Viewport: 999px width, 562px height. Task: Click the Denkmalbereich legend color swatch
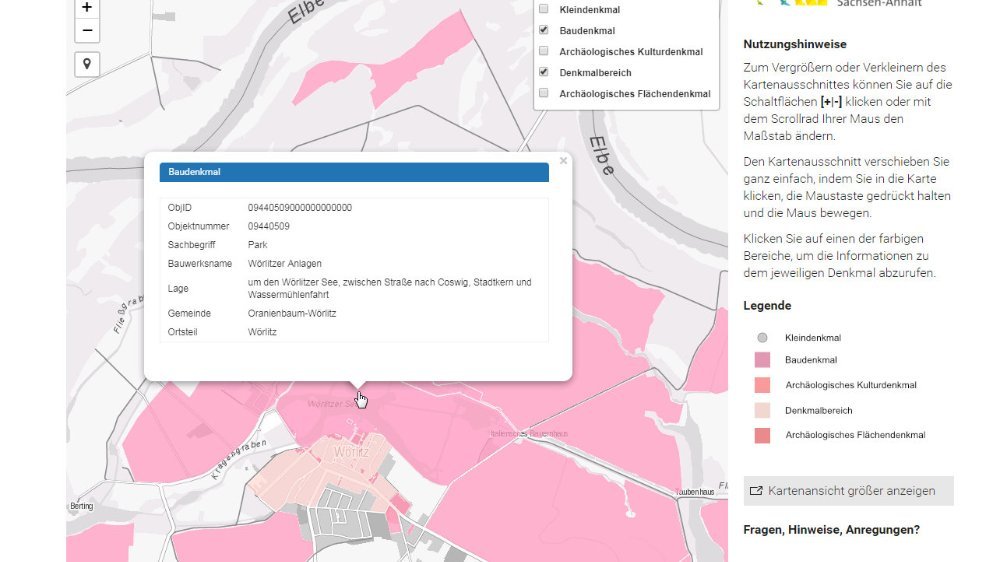(762, 410)
